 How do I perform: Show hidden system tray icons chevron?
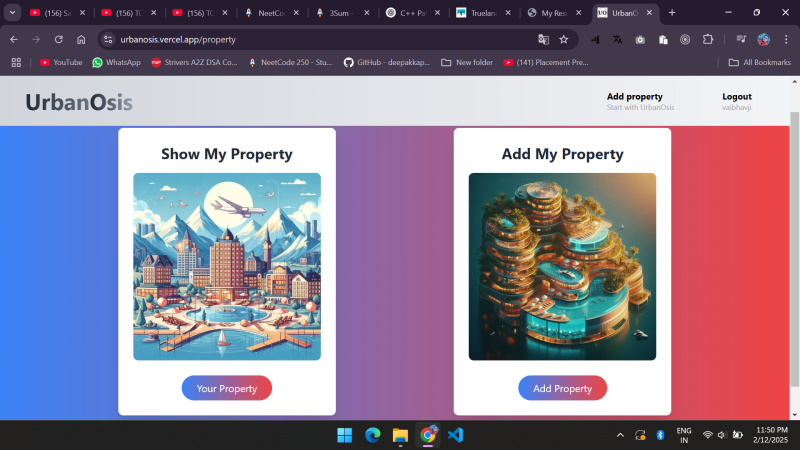[x=620, y=435]
